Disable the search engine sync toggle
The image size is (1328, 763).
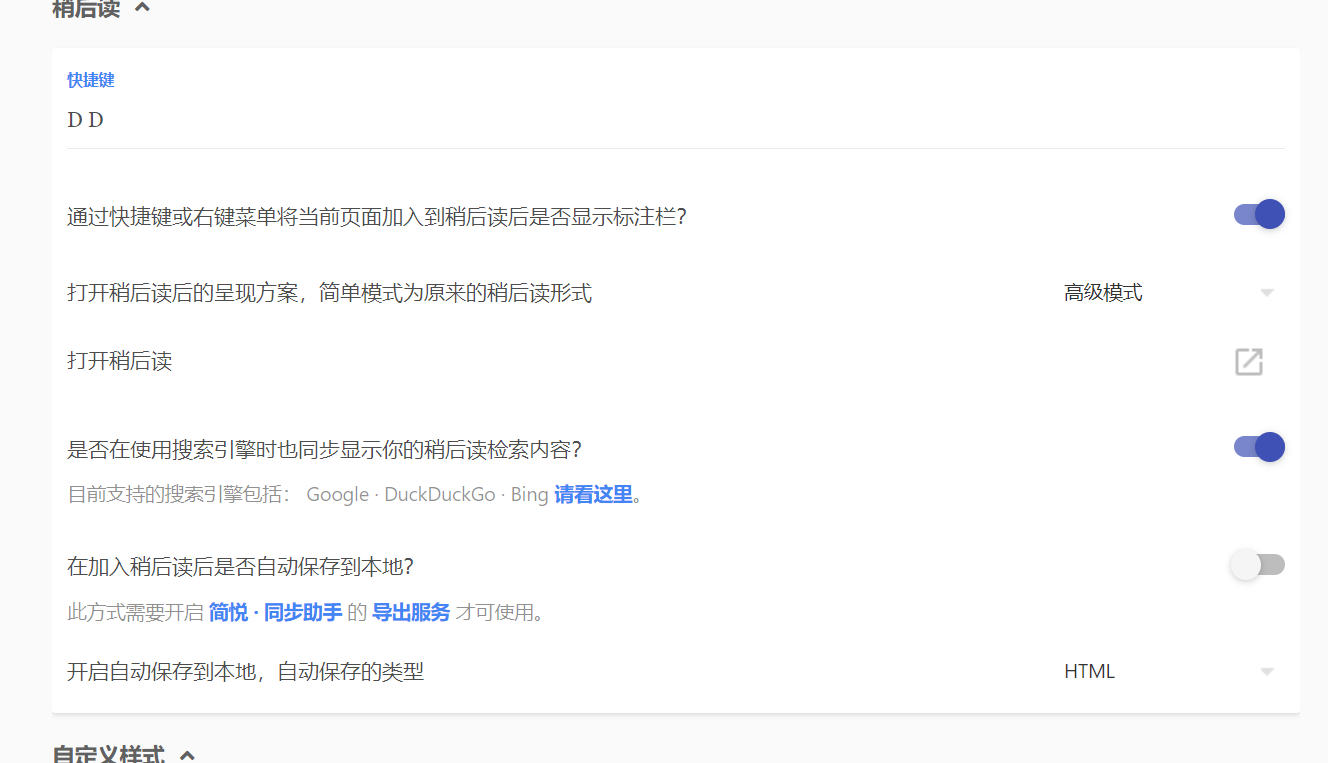coord(1257,446)
